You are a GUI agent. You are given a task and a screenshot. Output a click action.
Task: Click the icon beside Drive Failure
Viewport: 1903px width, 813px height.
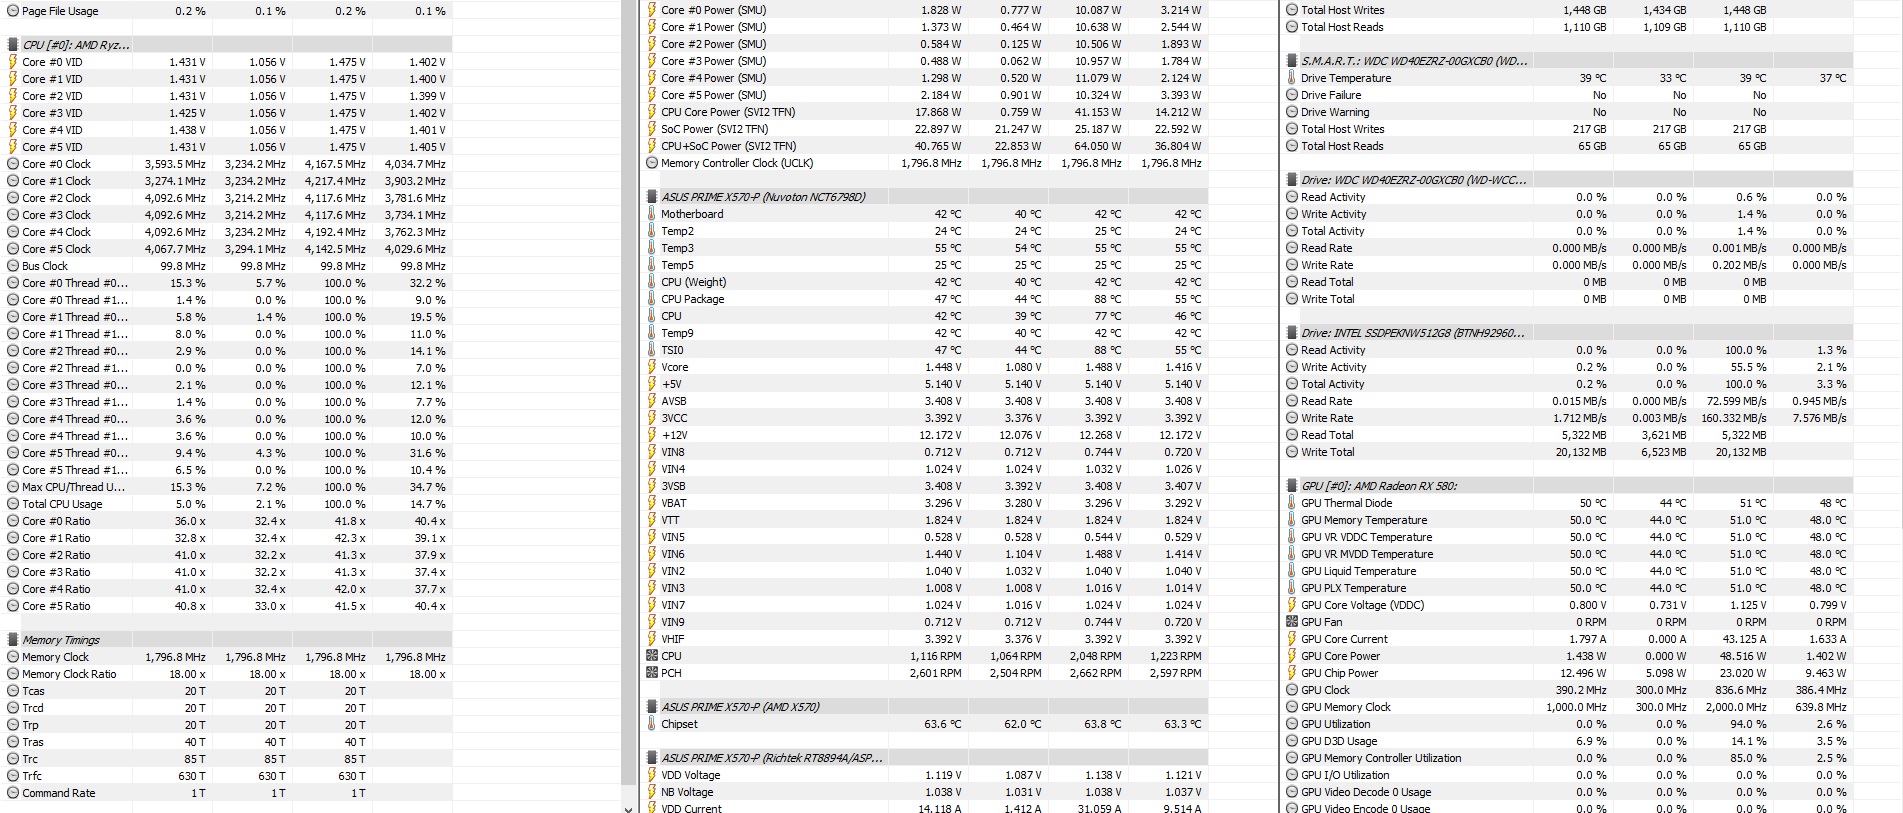(x=1292, y=95)
